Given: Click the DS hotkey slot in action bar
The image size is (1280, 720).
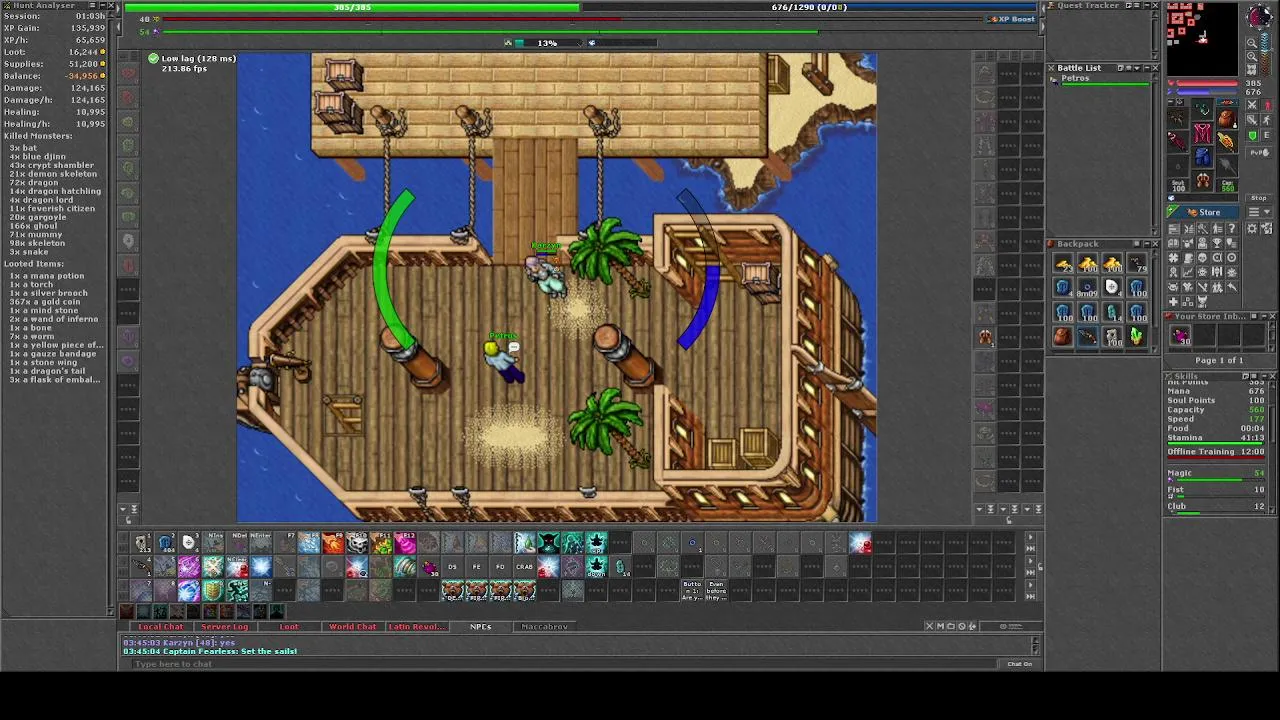Looking at the screenshot, I should 452,567.
